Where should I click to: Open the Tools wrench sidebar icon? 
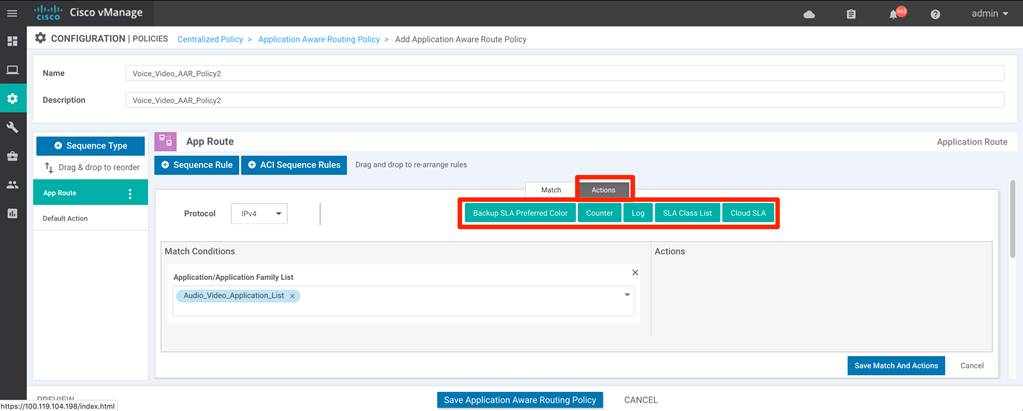click(12, 127)
